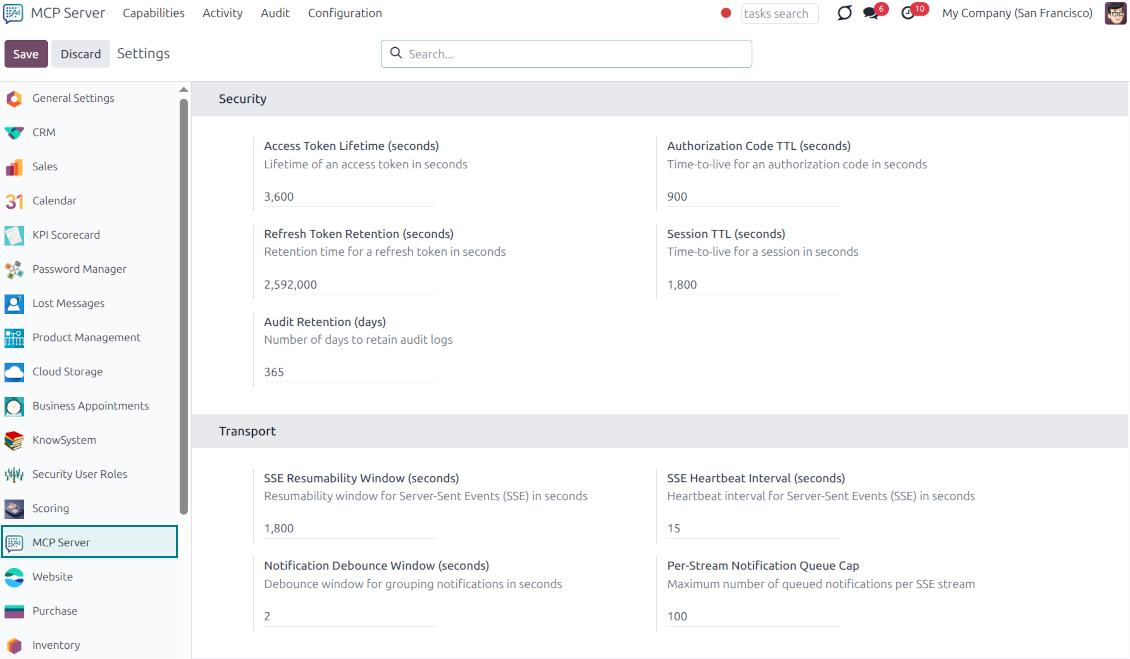Open the user avatar profile menu
Screen dimensions: 1130x659
click(1115, 13)
